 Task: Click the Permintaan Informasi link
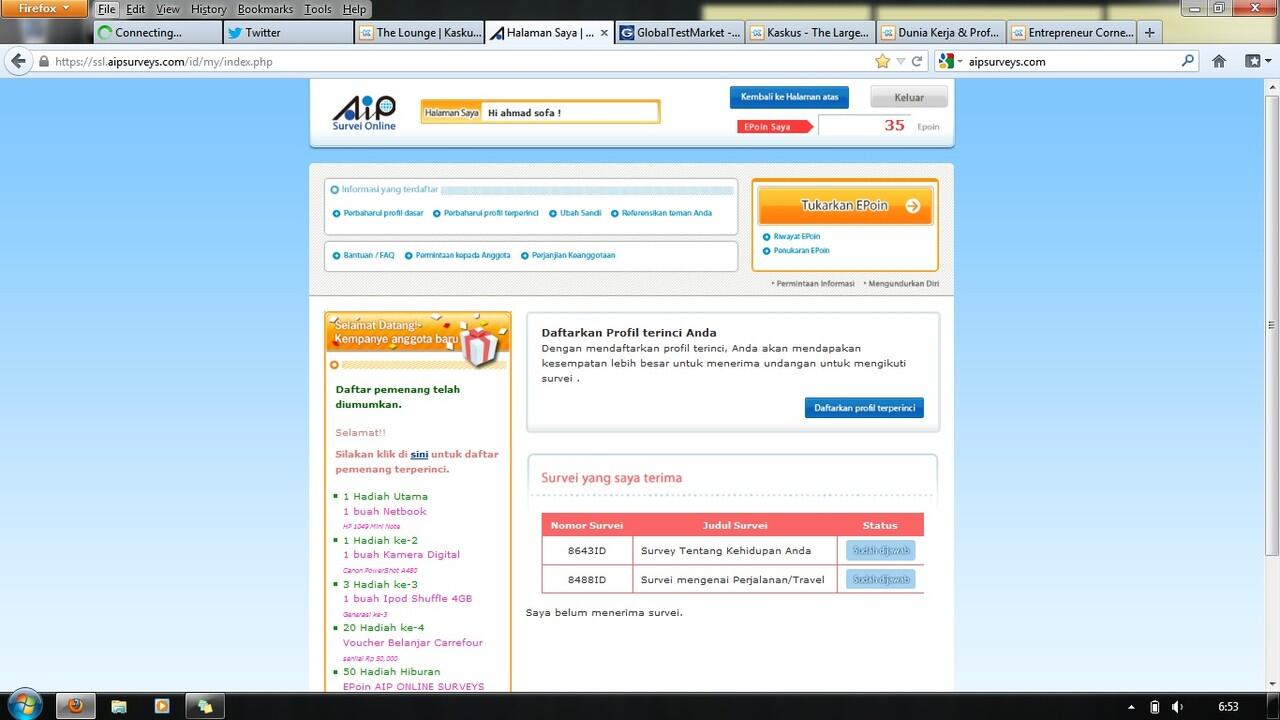tap(815, 283)
